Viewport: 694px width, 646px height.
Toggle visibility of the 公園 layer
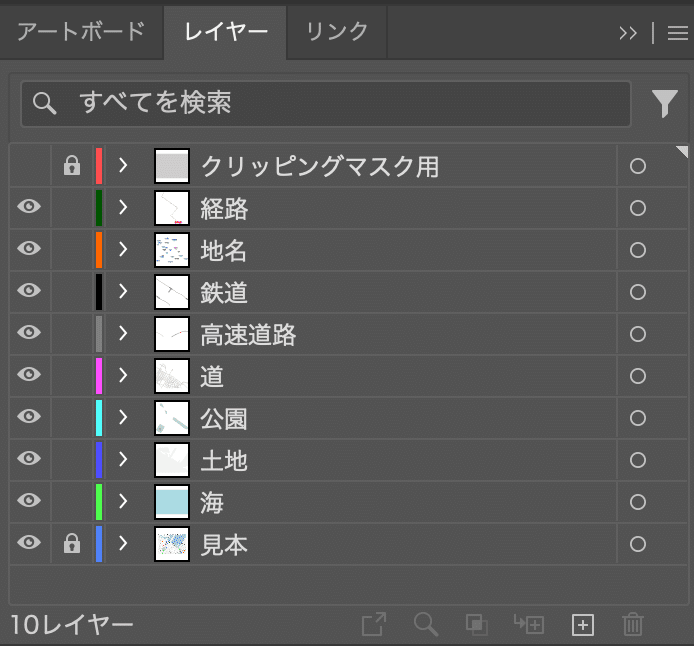point(29,416)
